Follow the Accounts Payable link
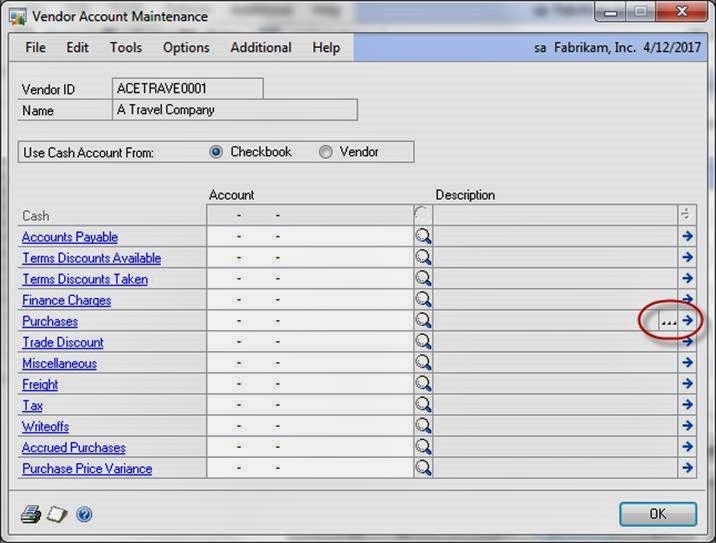716x543 pixels. [x=70, y=237]
